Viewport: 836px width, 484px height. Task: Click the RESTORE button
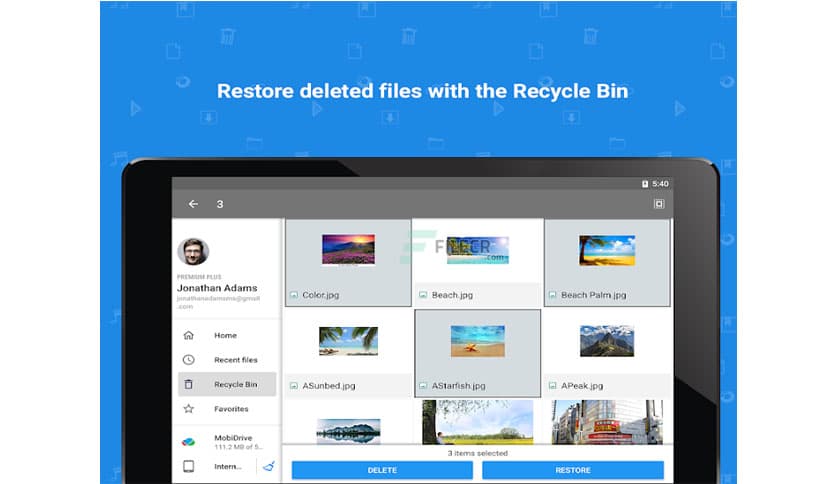(573, 470)
